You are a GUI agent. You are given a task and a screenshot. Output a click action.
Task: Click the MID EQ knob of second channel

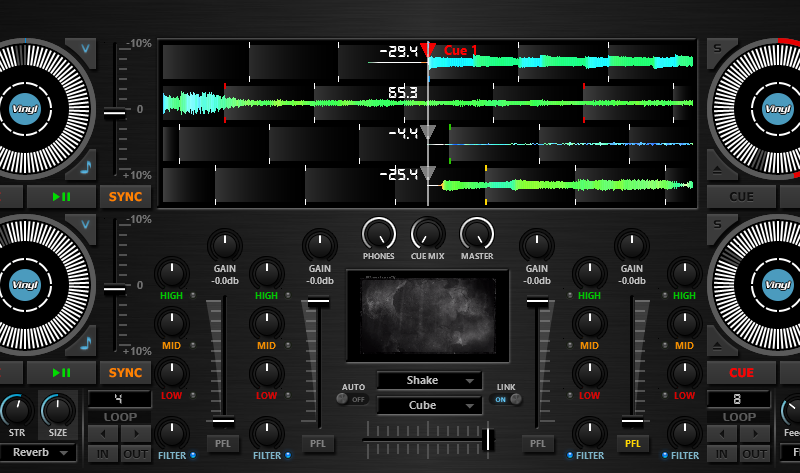click(x=266, y=323)
